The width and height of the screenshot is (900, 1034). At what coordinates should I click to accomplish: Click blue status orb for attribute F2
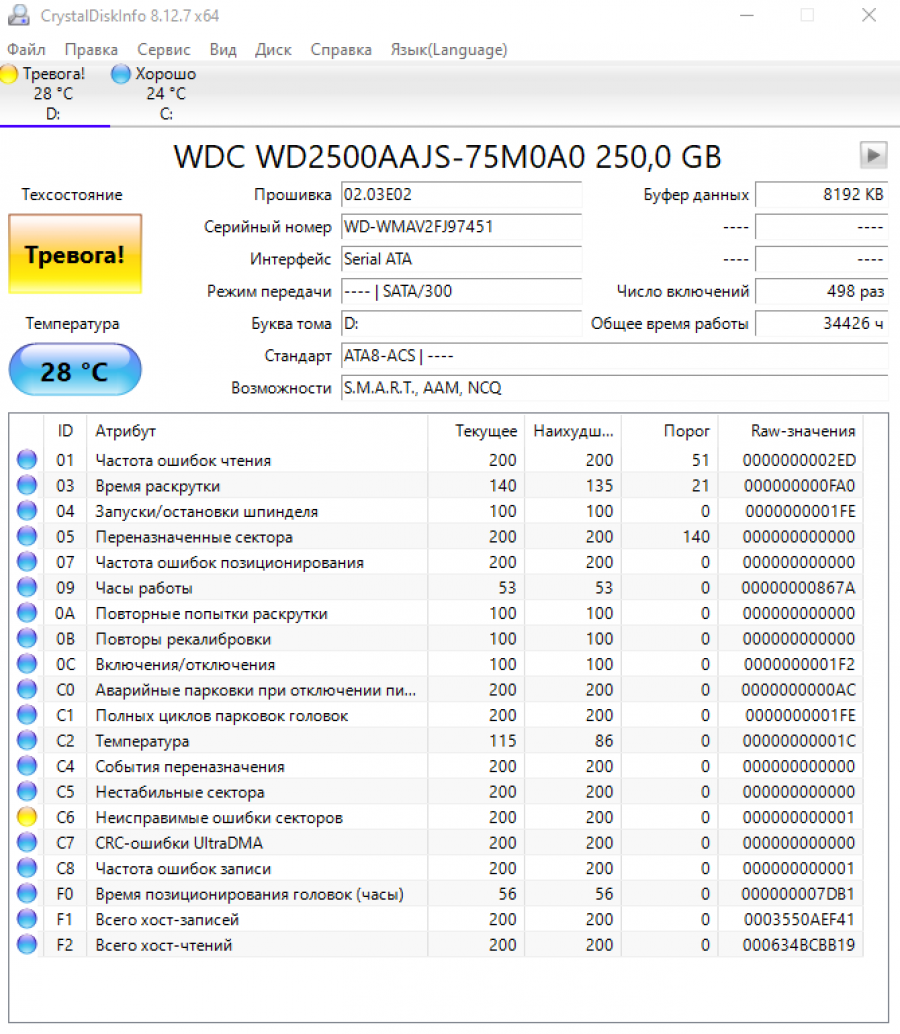pyautogui.click(x=27, y=945)
